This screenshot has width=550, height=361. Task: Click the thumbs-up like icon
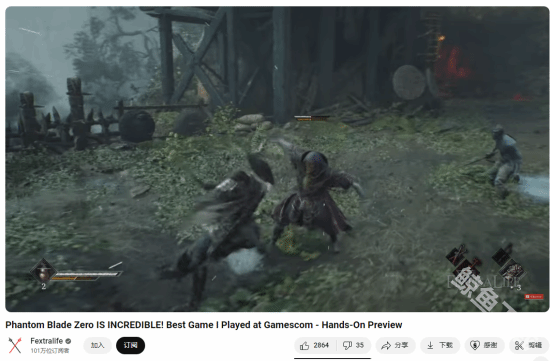[304, 346]
